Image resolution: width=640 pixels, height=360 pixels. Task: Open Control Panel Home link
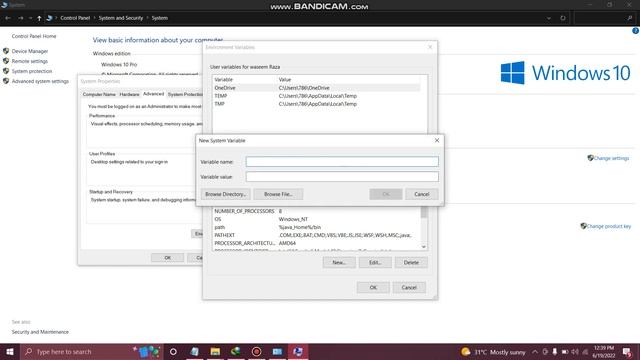[x=34, y=36]
